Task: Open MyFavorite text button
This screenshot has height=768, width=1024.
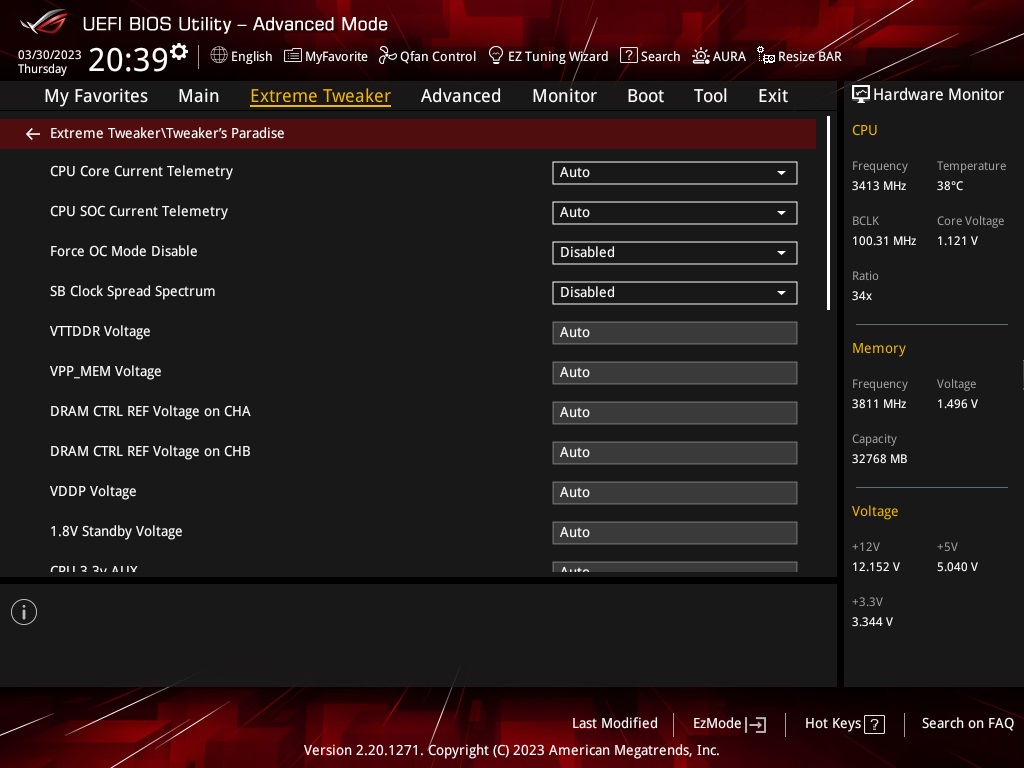Action: (336, 56)
